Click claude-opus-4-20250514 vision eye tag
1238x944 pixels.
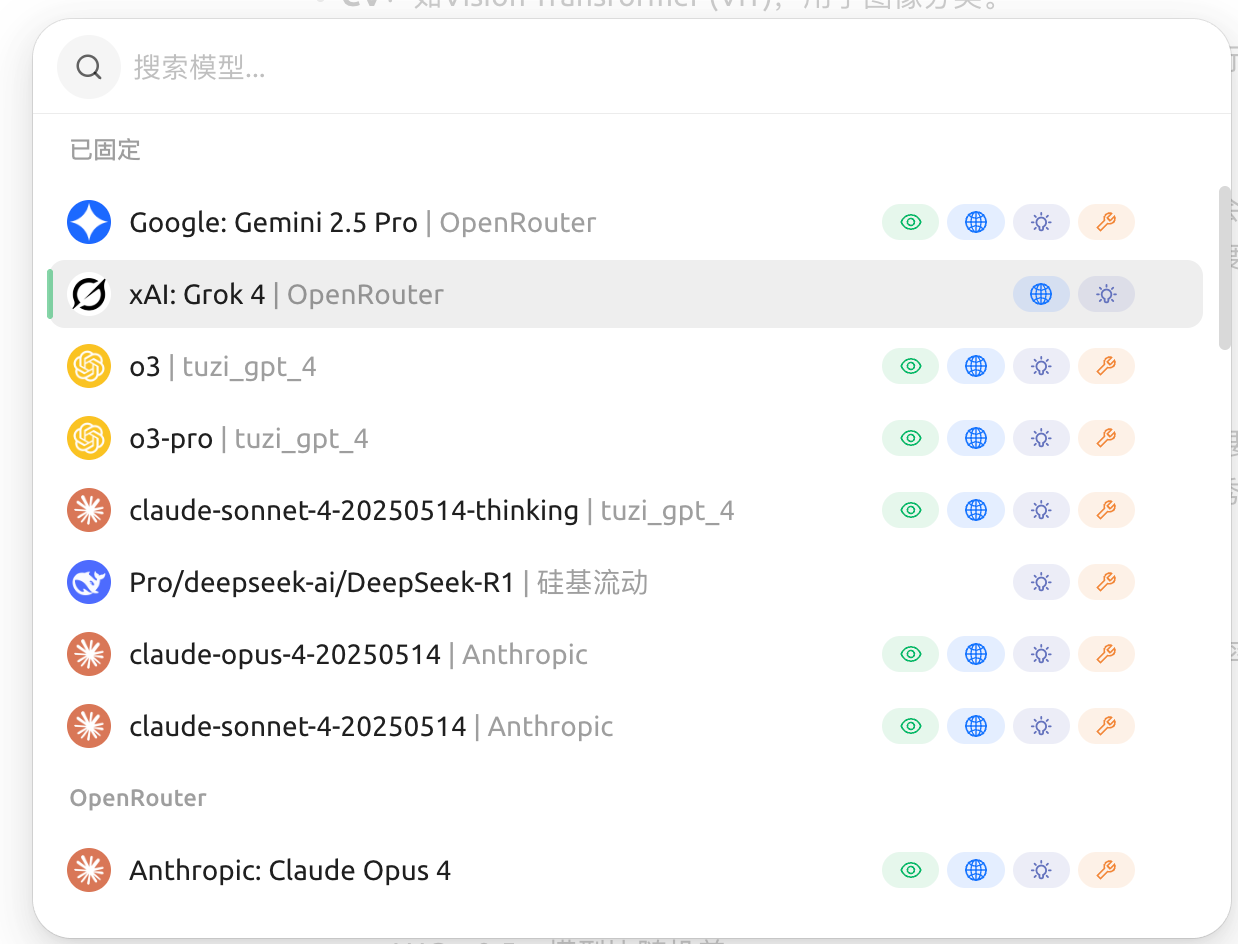pos(910,654)
